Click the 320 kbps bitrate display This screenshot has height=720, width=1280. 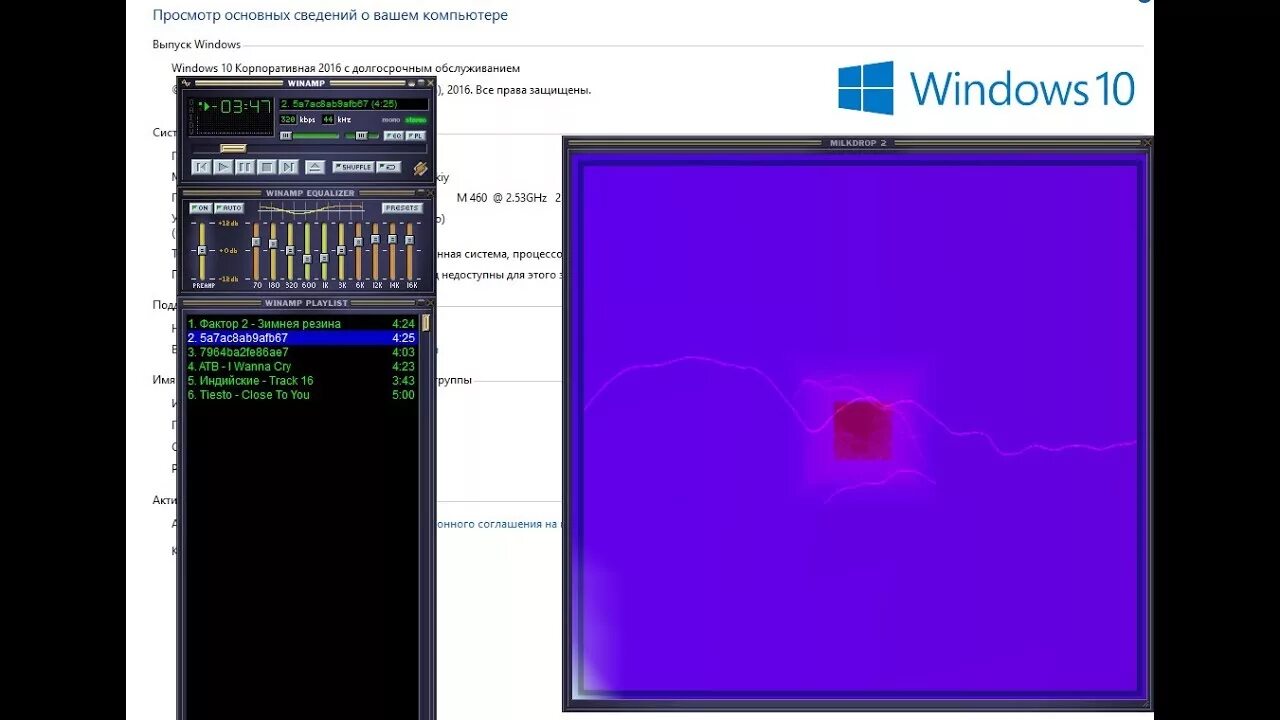point(288,119)
